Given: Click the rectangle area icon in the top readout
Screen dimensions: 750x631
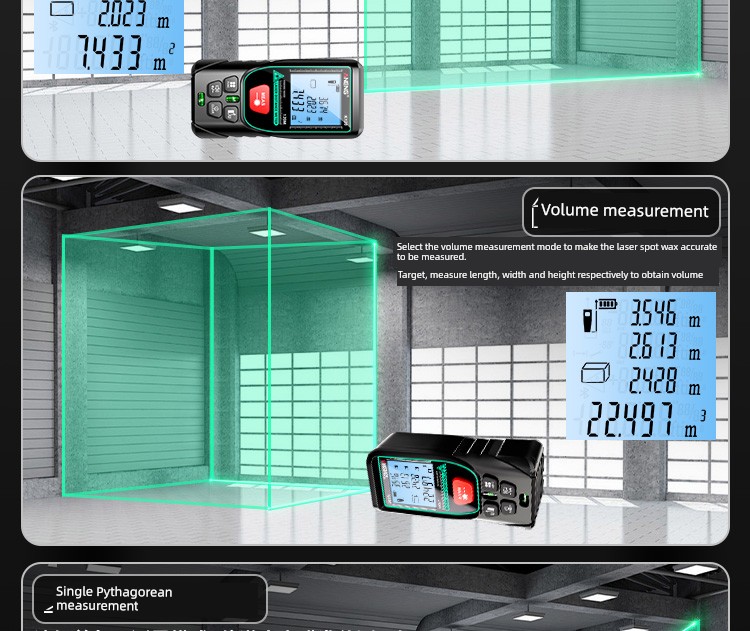Looking at the screenshot, I should [x=62, y=9].
